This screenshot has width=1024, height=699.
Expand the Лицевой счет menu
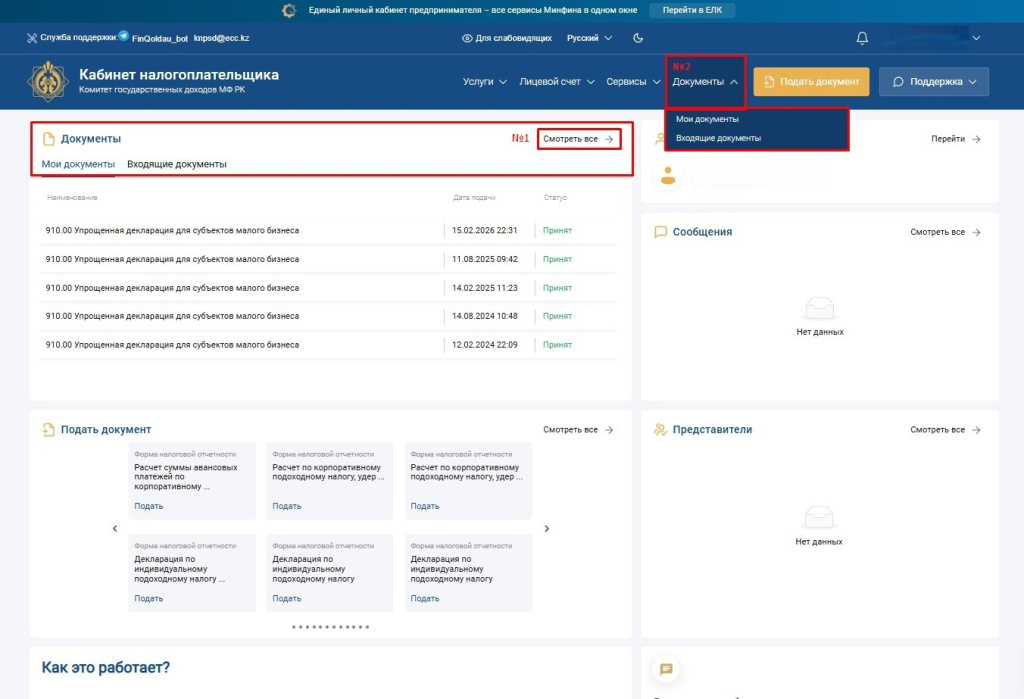557,82
